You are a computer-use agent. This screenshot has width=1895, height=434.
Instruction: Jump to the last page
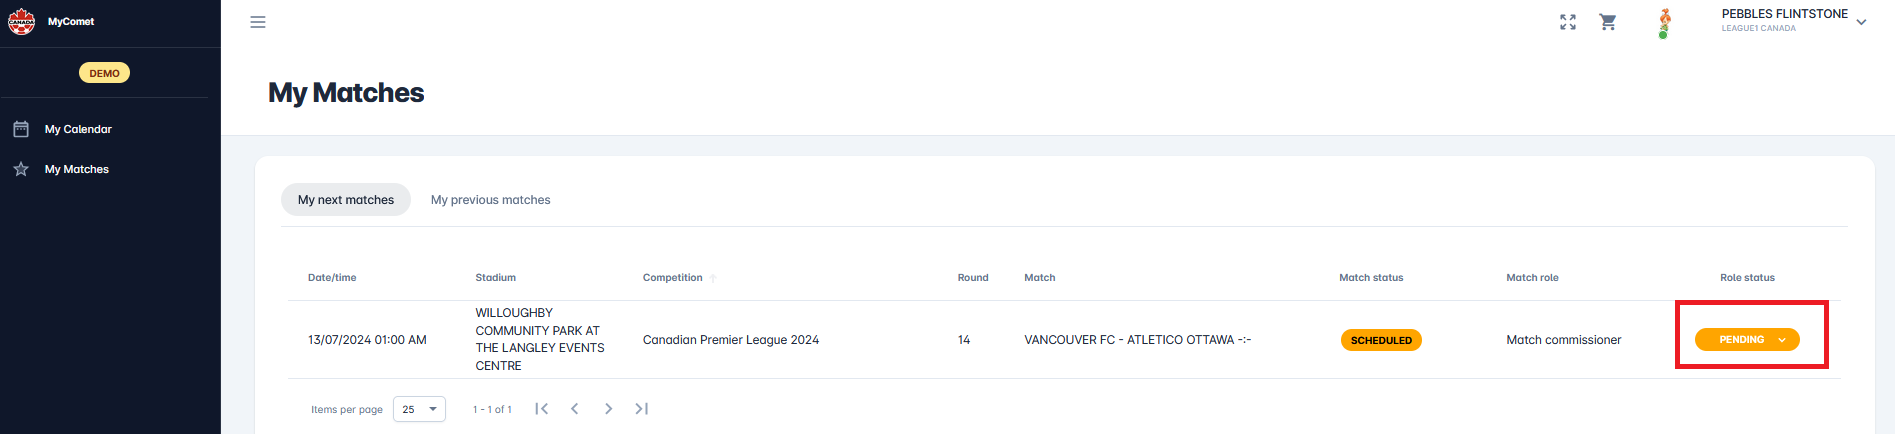[642, 408]
